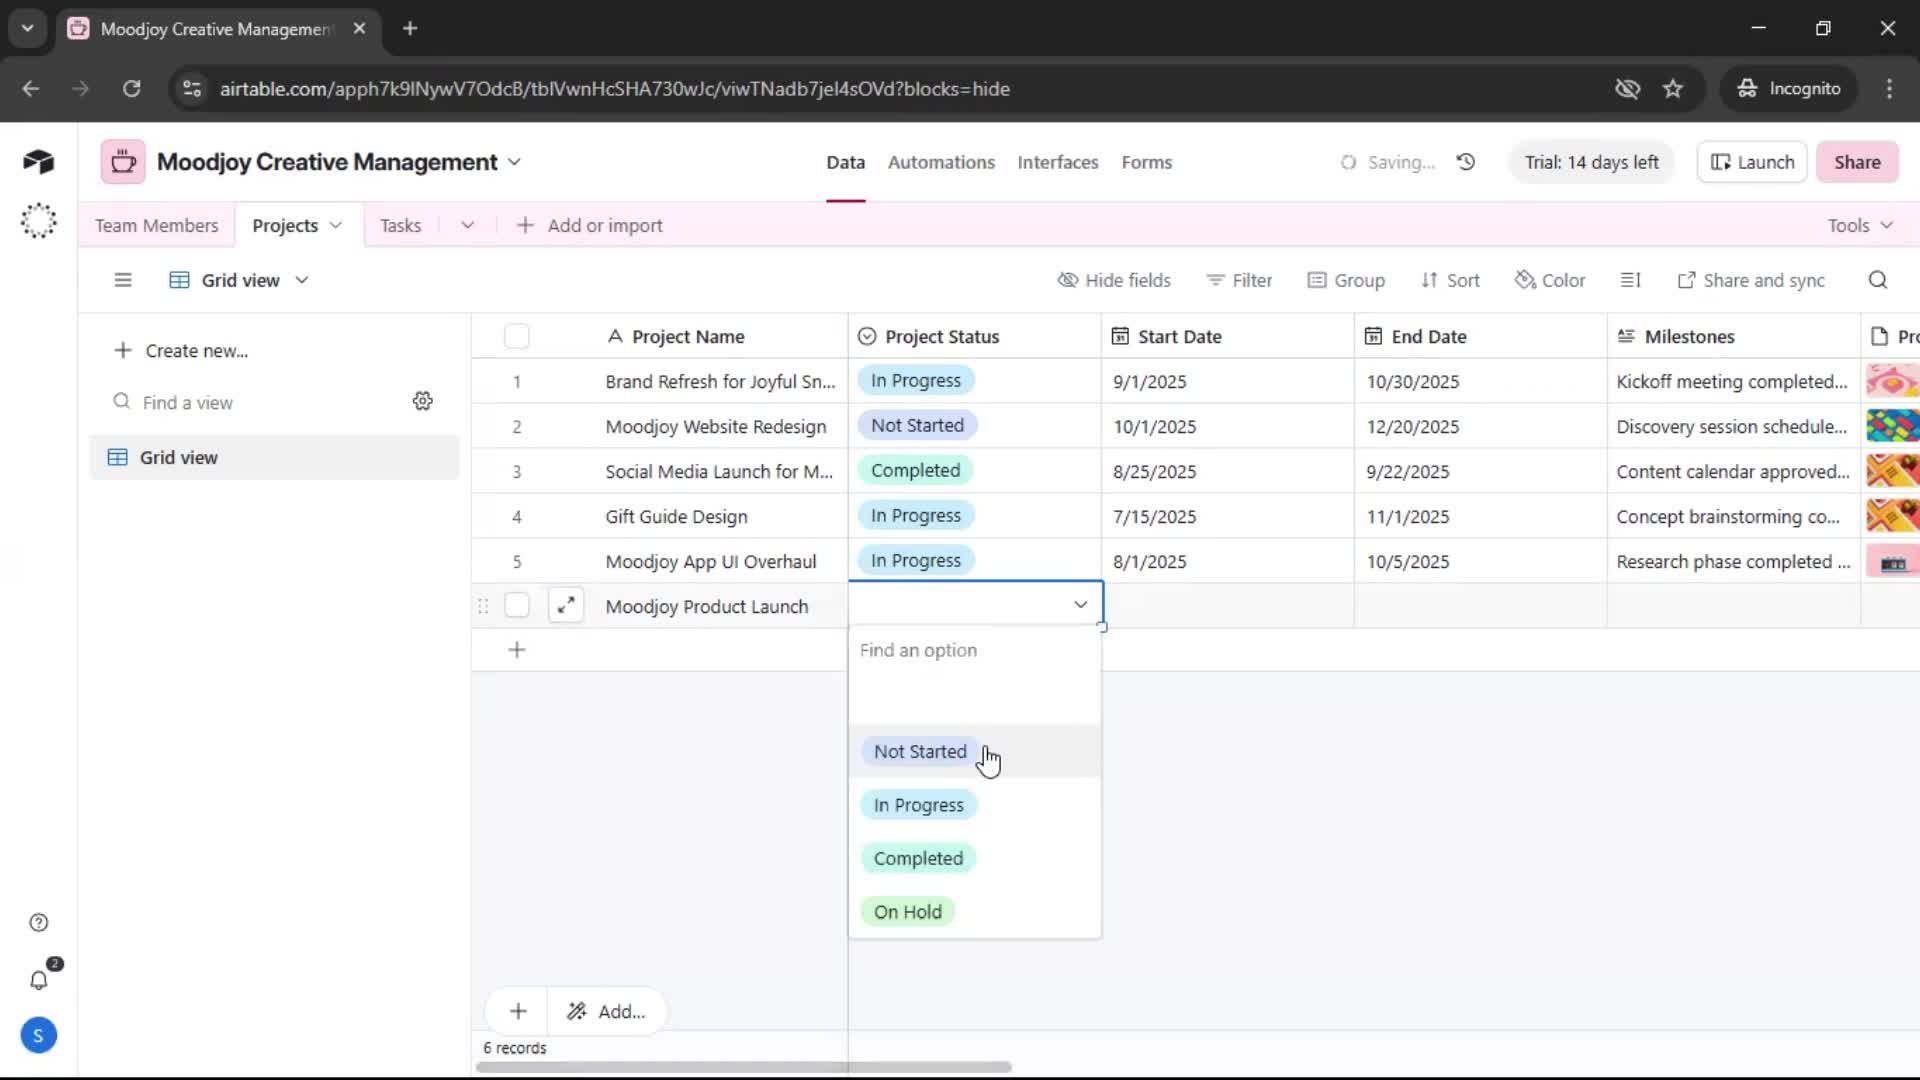Click Add or import
Image resolution: width=1920 pixels, height=1080 pixels.
(589, 225)
